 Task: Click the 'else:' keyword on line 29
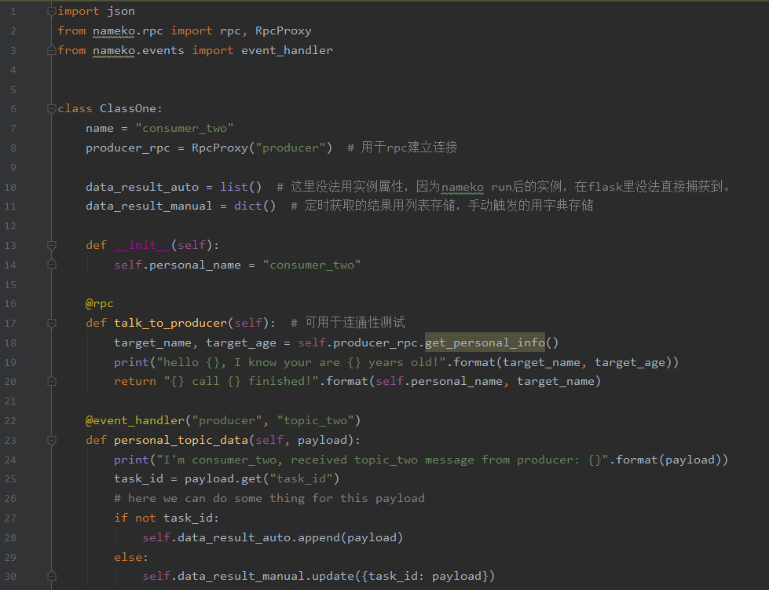click(x=131, y=557)
